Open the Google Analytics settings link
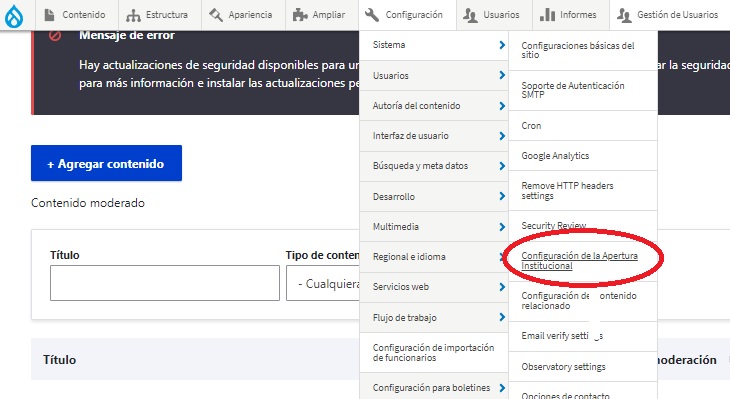 555,156
